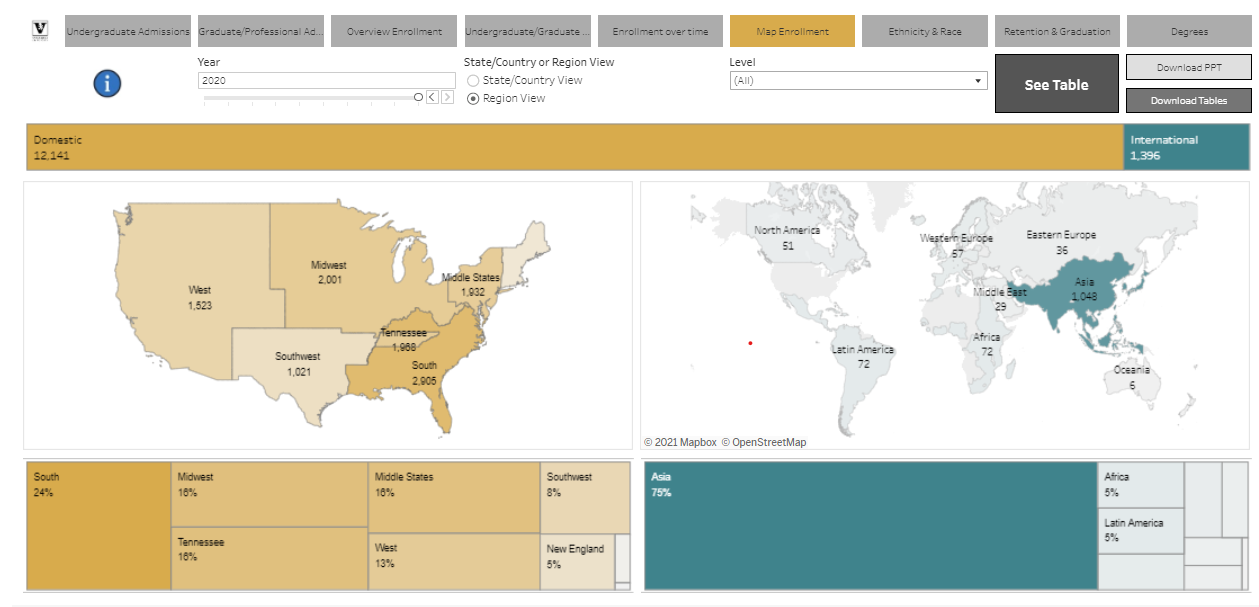This screenshot has height=607, width=1259.
Task: Click the Year slider handle
Action: (x=418, y=97)
